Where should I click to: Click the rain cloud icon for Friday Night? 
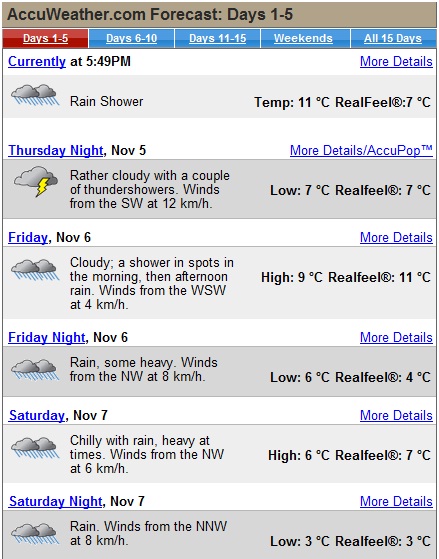pos(35,370)
